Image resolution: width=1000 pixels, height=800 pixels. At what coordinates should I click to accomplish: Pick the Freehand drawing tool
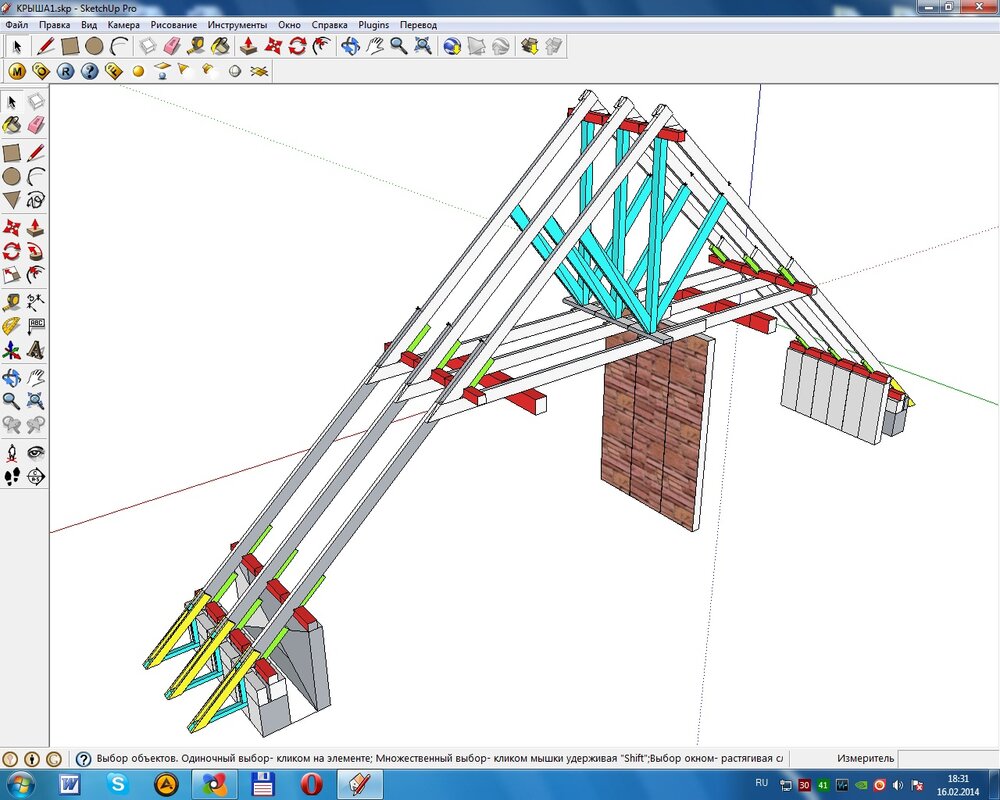[36, 200]
